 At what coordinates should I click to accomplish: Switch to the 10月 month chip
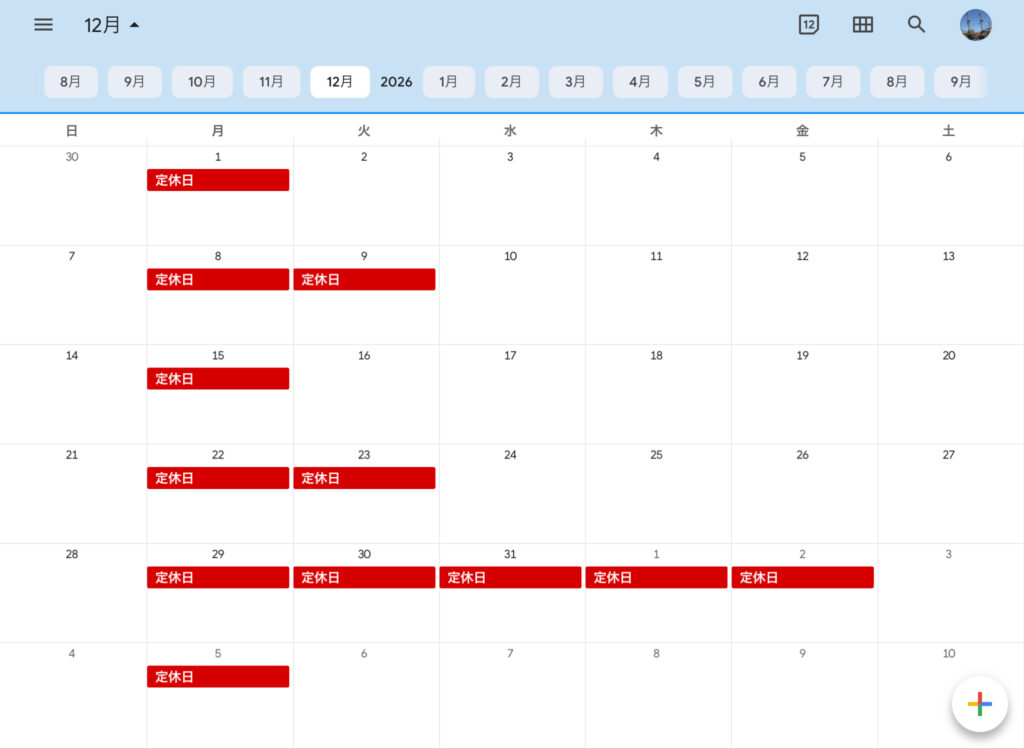(202, 82)
